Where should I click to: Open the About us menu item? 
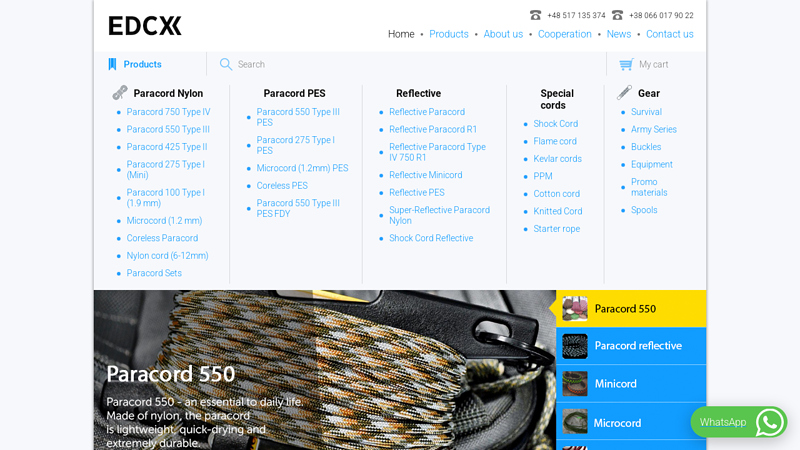(x=503, y=34)
